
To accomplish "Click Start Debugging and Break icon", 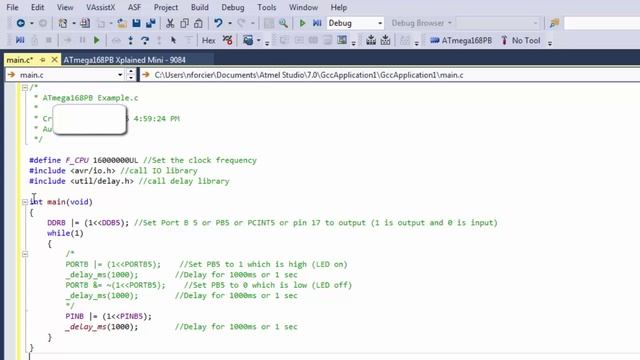I will [x=317, y=23].
